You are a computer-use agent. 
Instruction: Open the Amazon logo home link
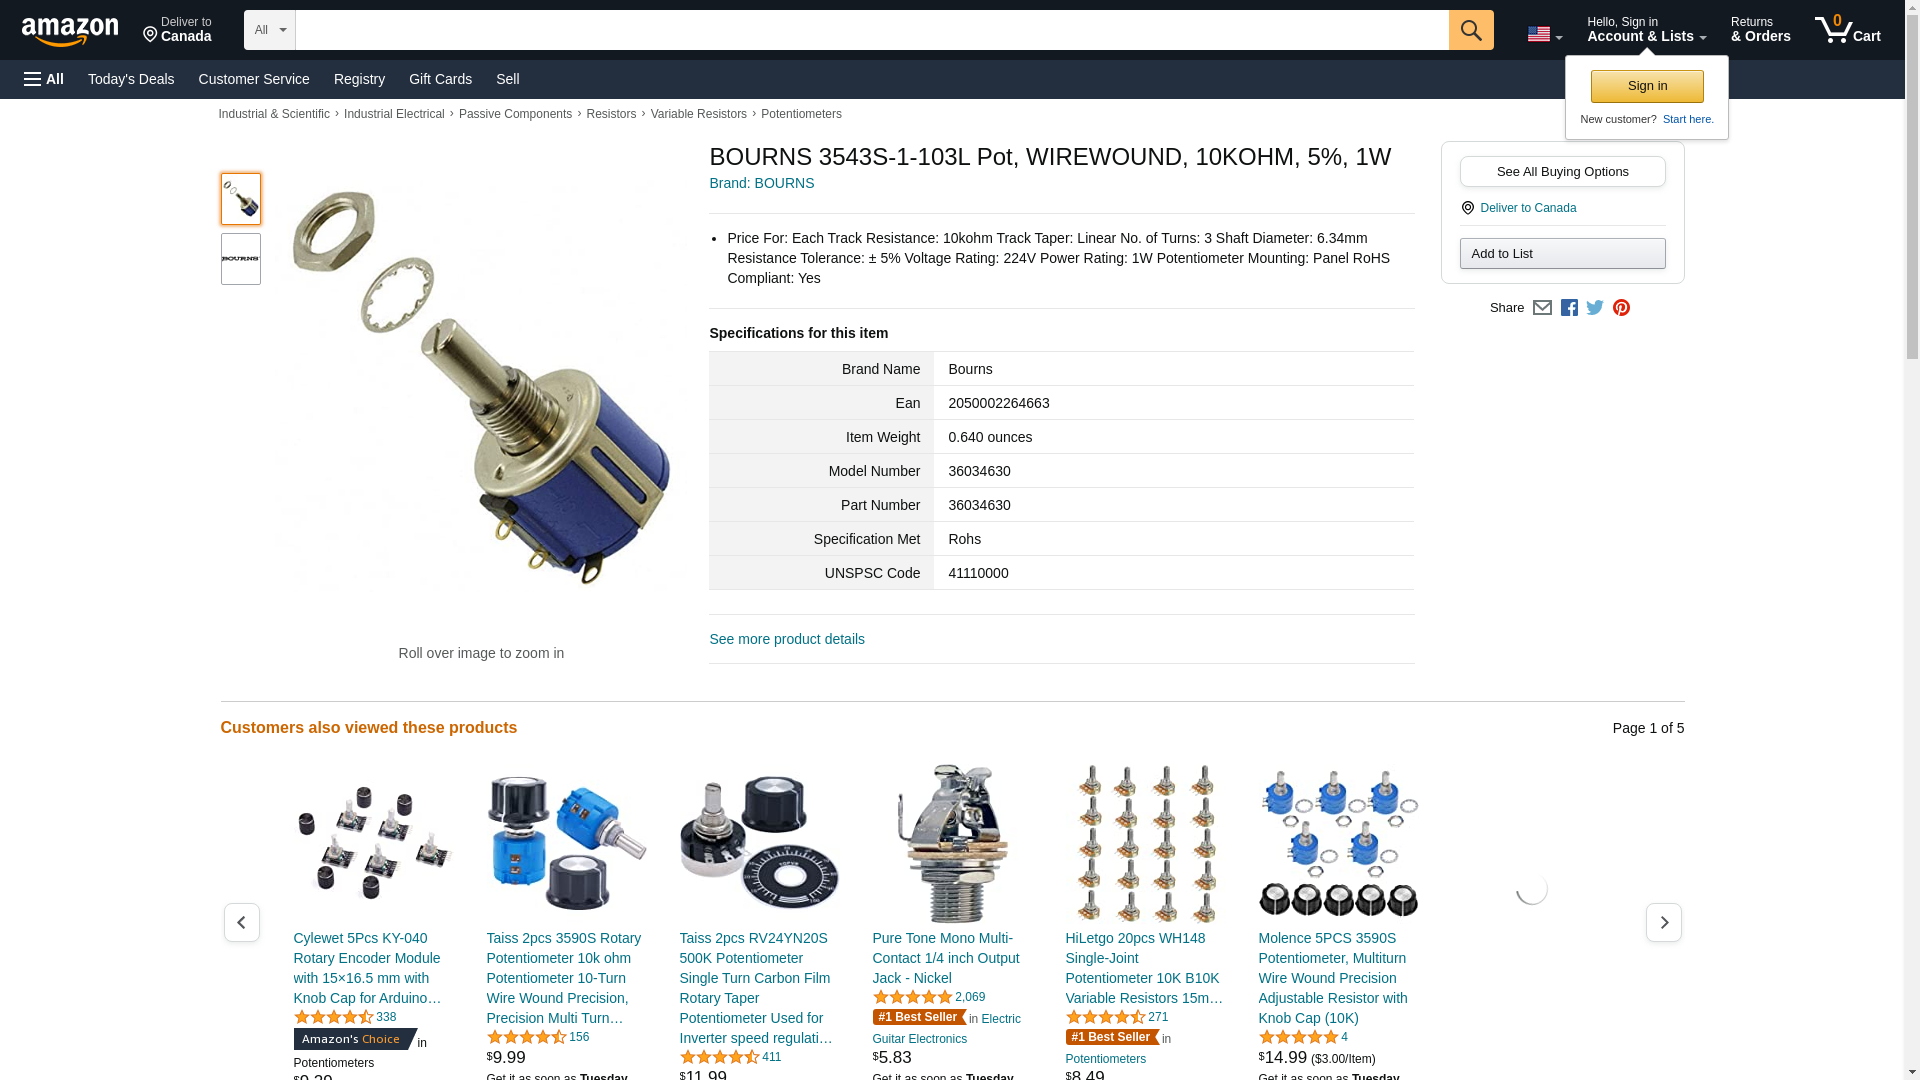[70, 31]
